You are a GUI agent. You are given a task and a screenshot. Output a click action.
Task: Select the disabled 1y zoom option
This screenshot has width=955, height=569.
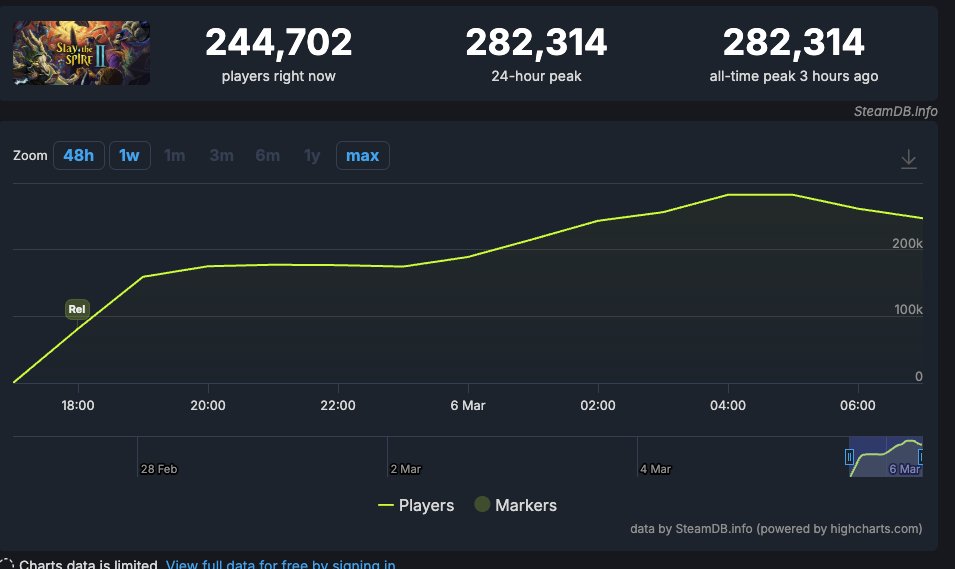tap(312, 155)
